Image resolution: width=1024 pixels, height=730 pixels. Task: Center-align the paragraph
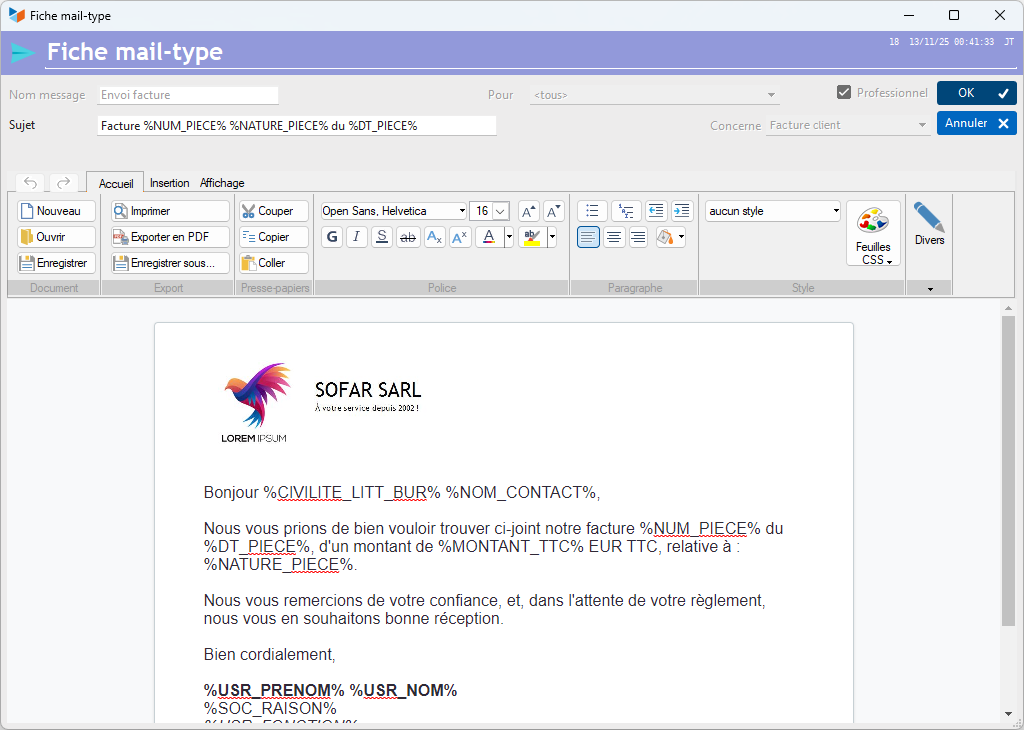tap(614, 237)
